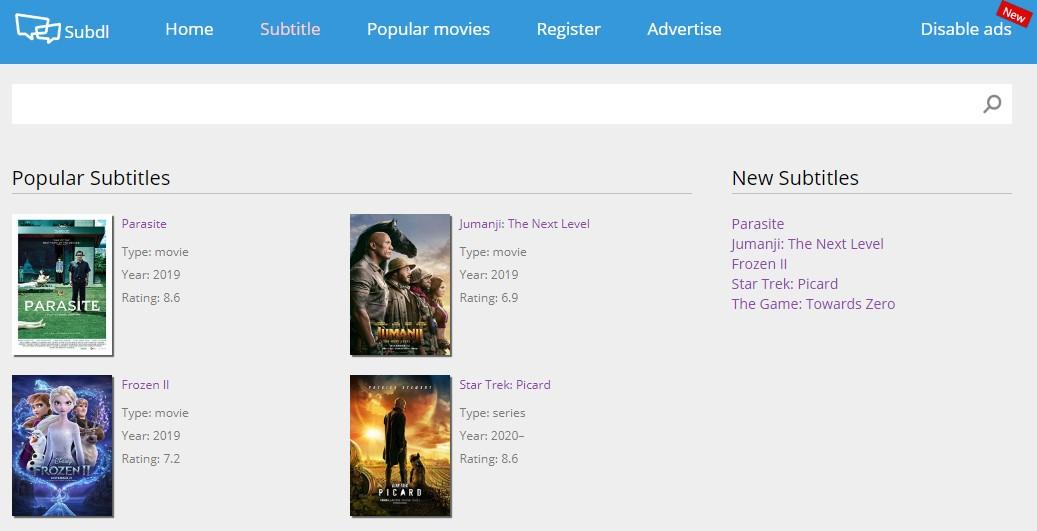Open the Register page

coord(569,30)
